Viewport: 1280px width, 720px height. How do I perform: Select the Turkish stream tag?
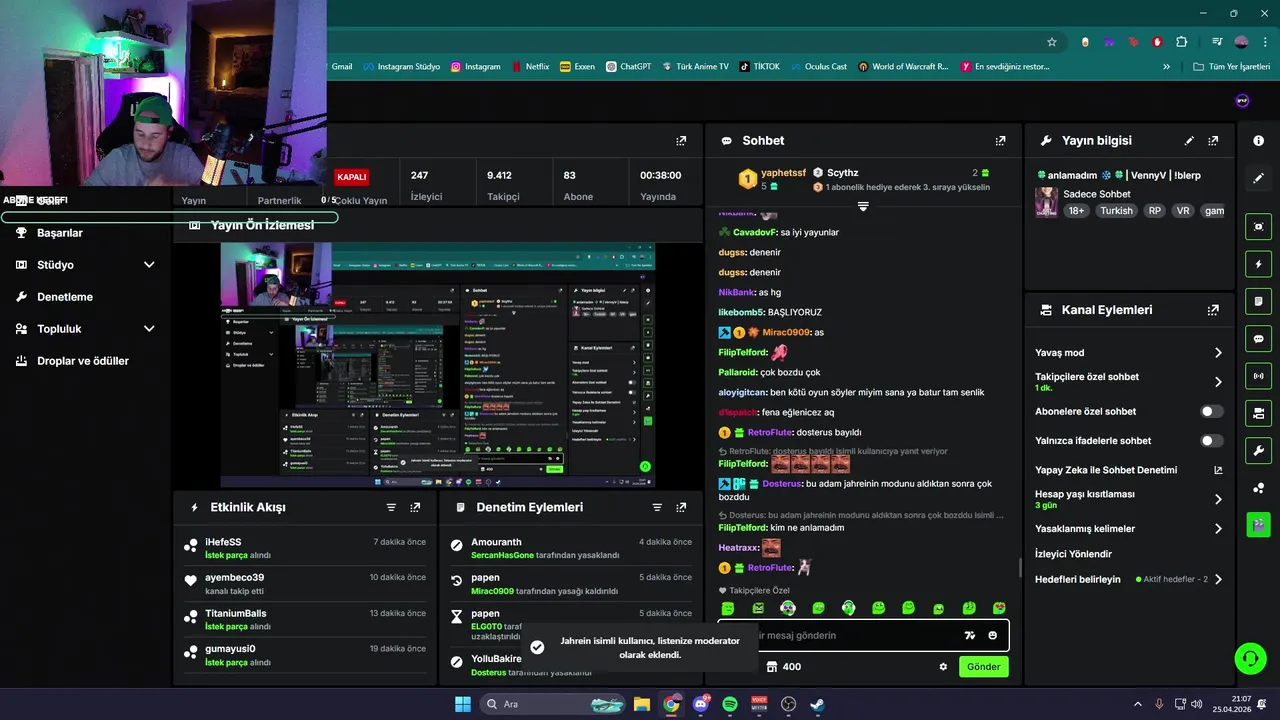point(1116,211)
